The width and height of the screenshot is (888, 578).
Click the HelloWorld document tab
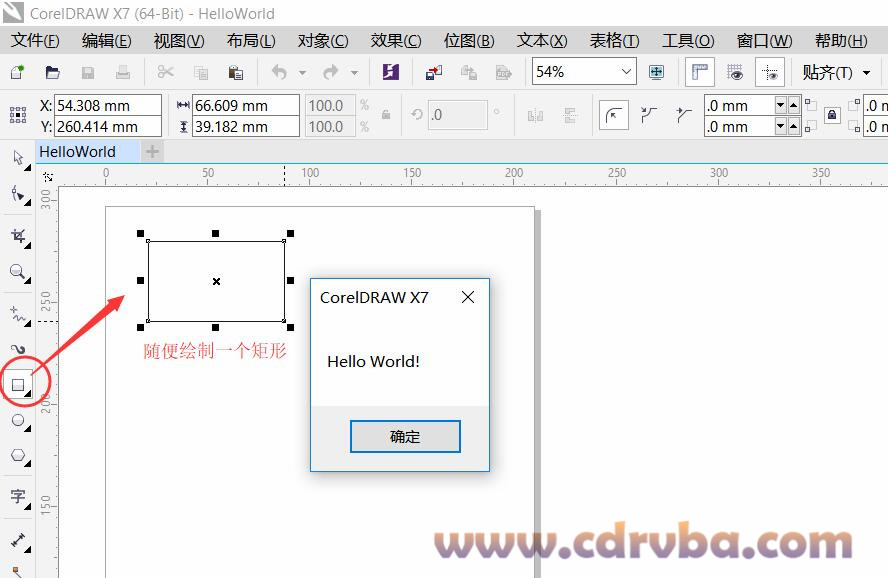tap(80, 151)
